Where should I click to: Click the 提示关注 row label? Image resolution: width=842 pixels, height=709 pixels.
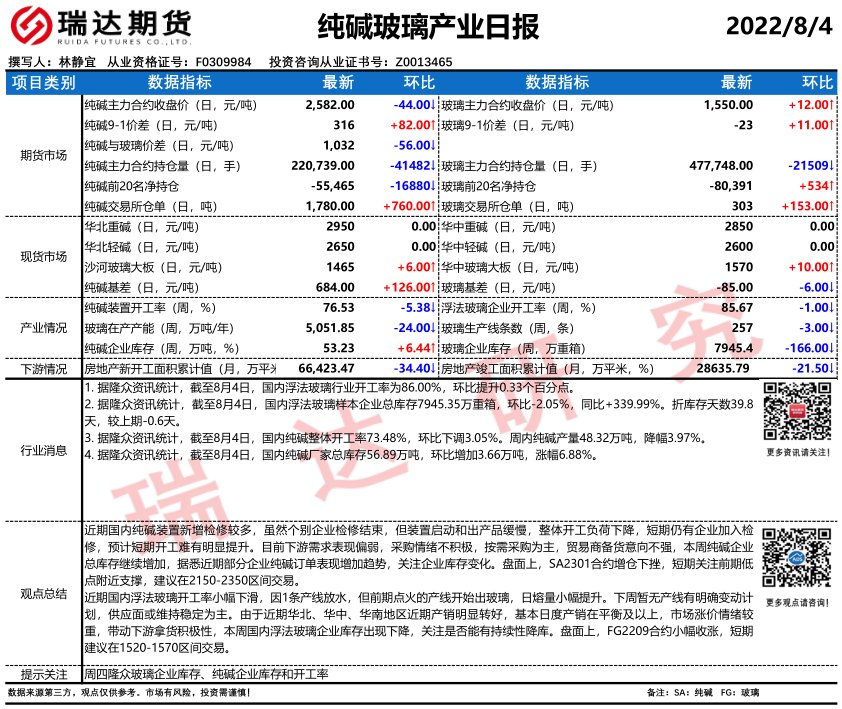pyautogui.click(x=43, y=674)
